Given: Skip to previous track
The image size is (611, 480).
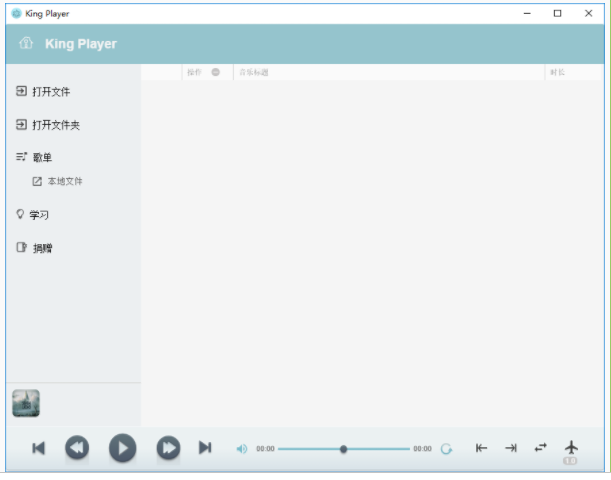Looking at the screenshot, I should [39, 448].
